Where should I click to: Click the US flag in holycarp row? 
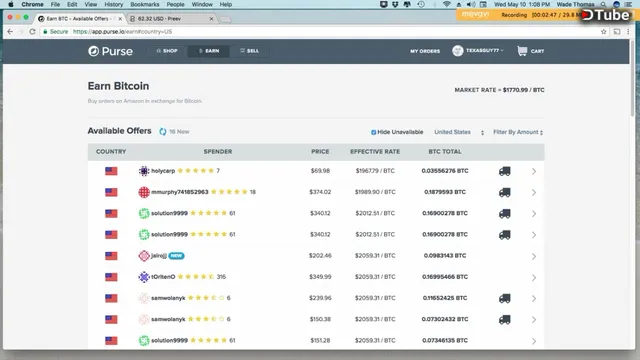click(111, 171)
